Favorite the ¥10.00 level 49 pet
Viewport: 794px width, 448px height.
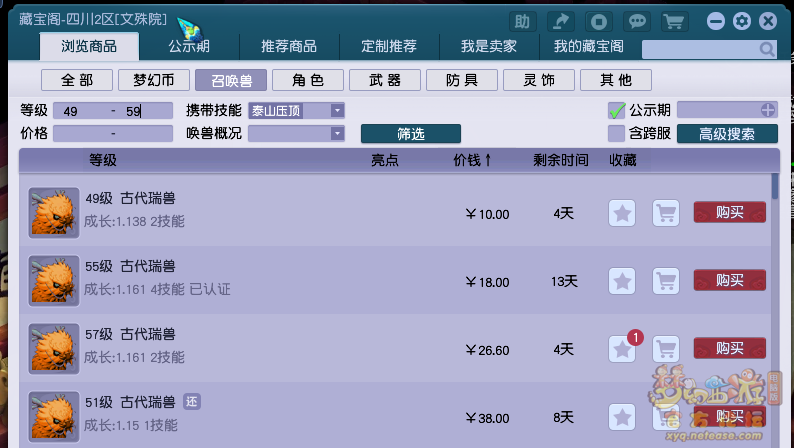[622, 213]
